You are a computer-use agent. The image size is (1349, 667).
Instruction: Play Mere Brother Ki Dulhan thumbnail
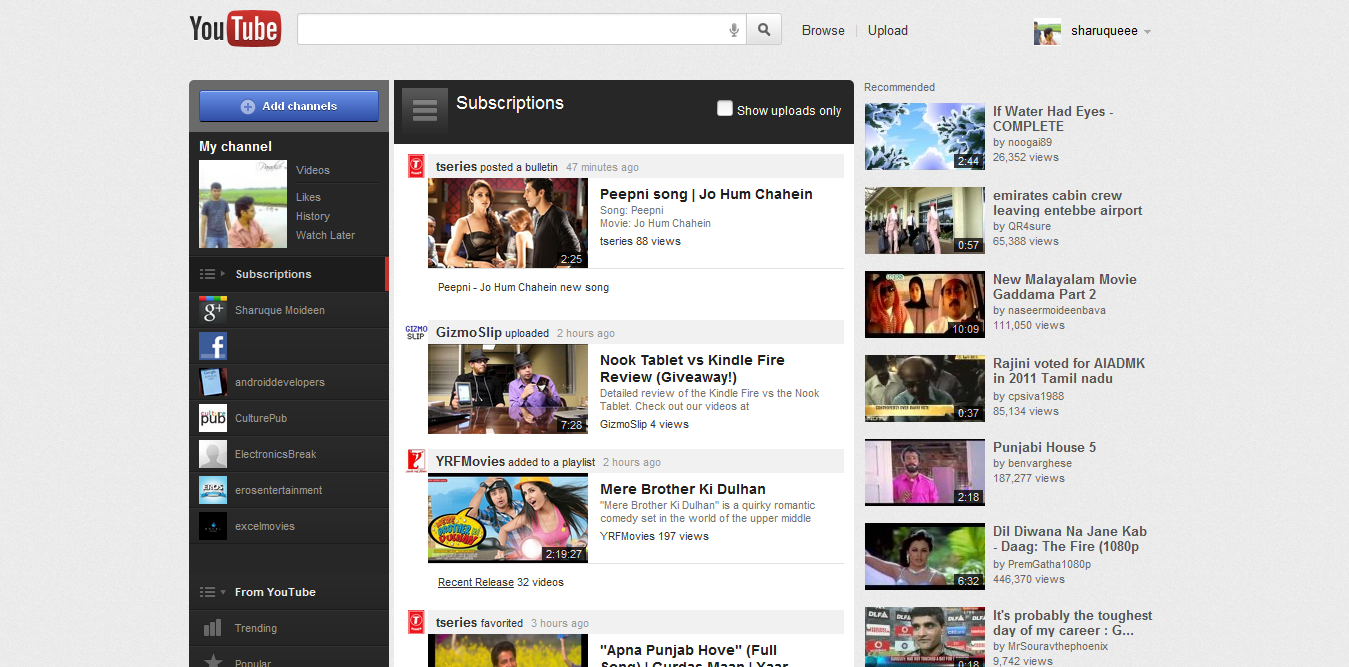[x=508, y=518]
